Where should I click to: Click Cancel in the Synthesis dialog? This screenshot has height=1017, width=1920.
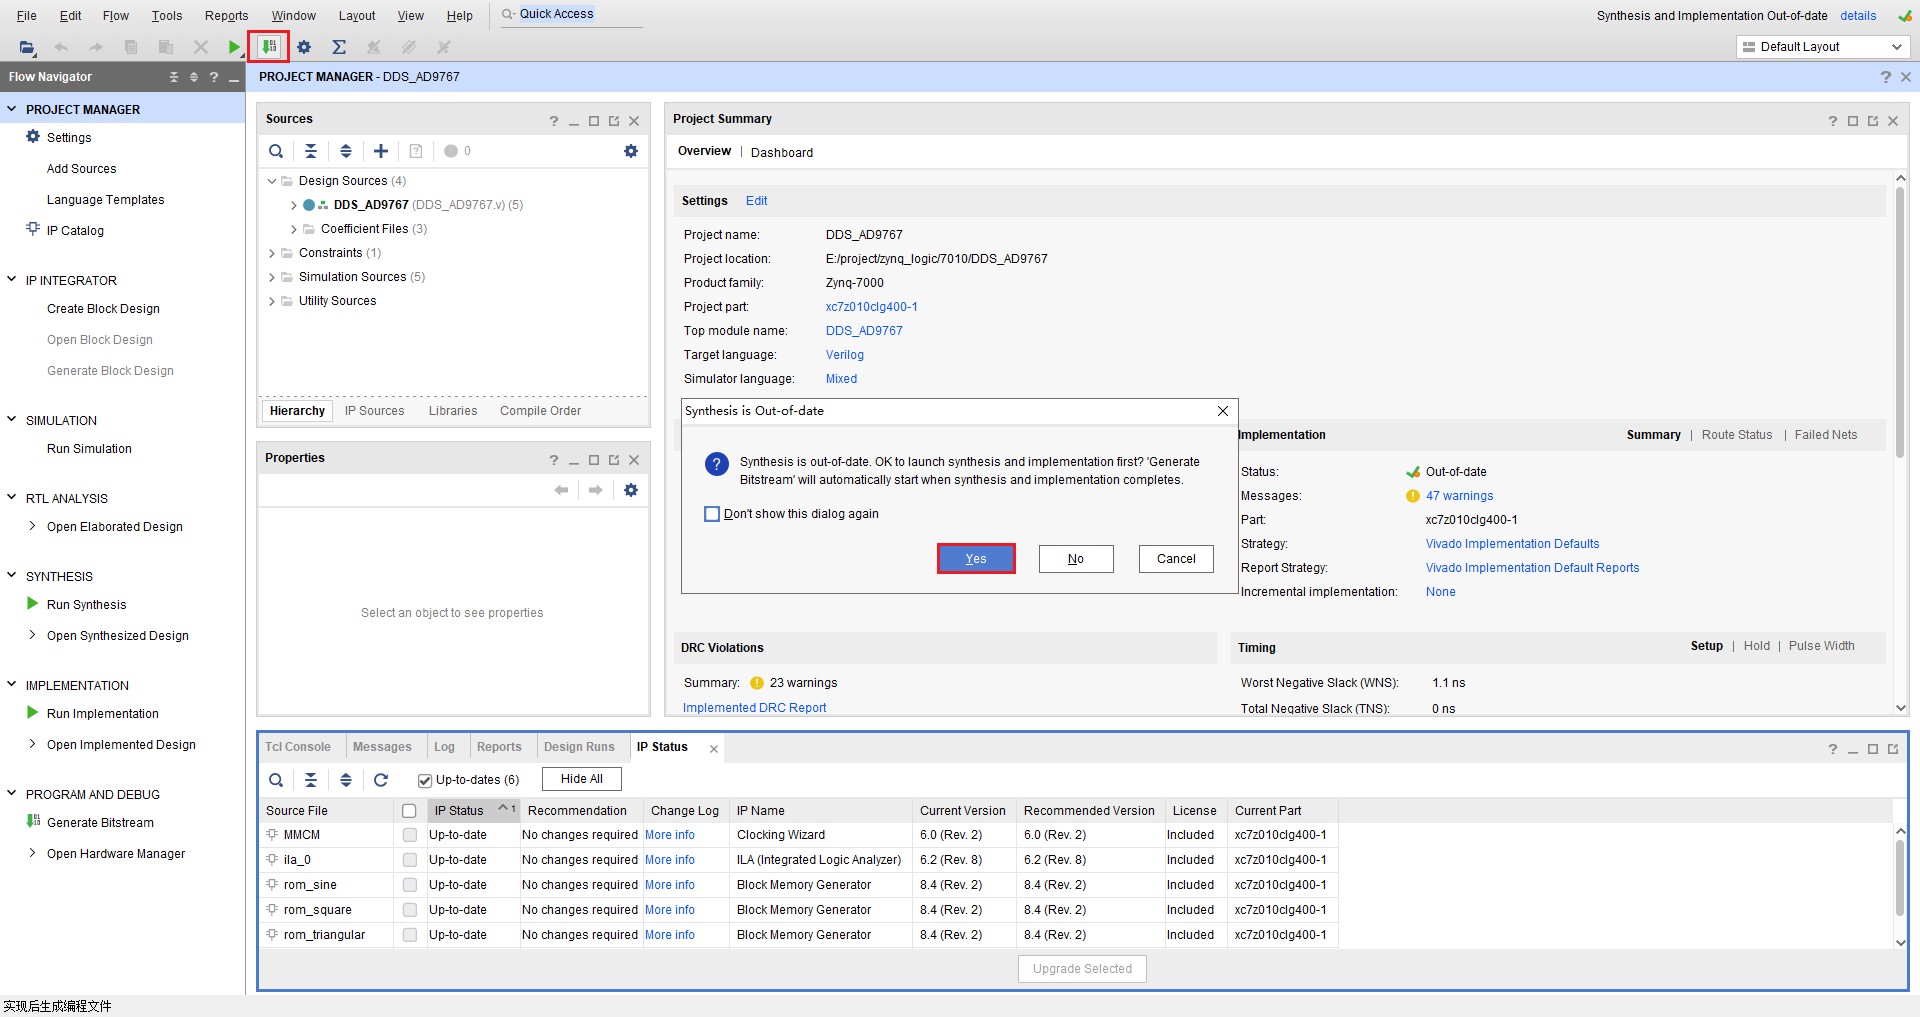pos(1176,559)
